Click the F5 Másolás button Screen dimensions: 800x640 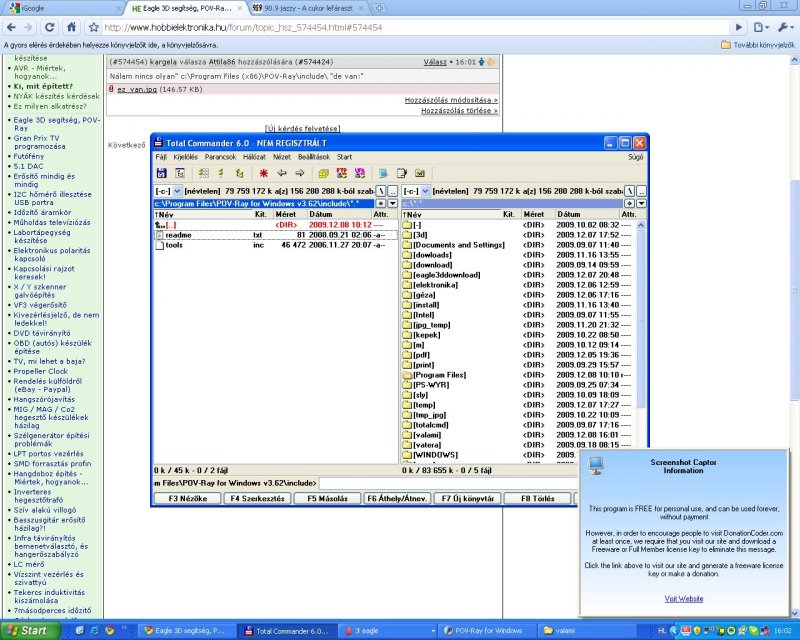coord(328,498)
